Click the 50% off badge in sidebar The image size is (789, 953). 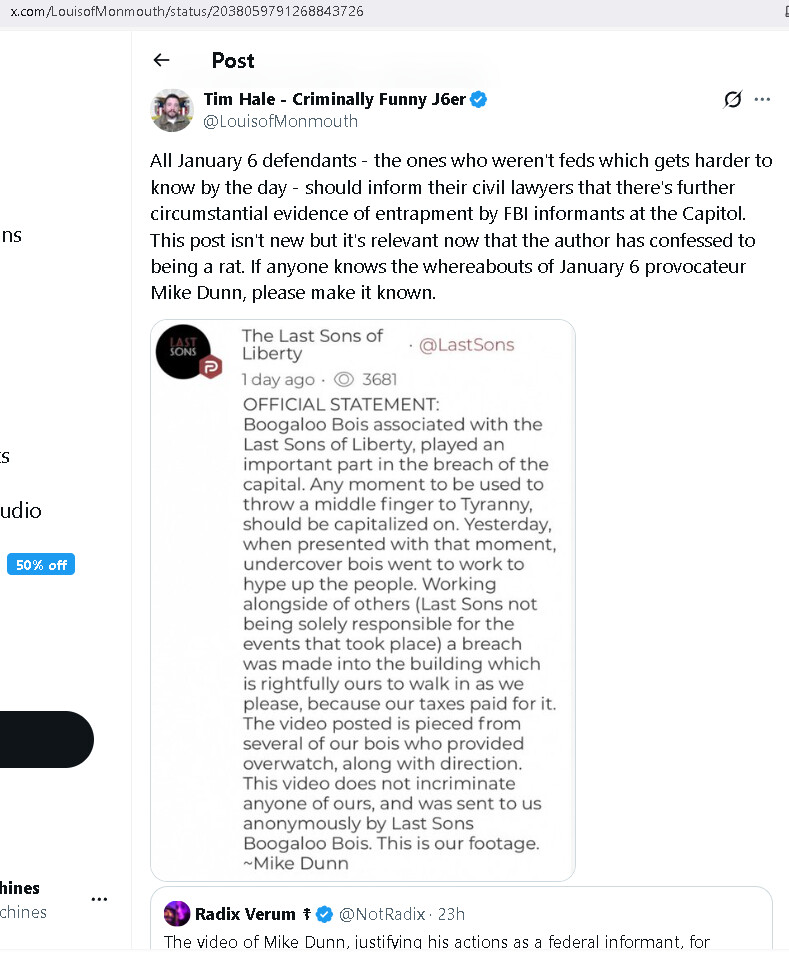41,565
